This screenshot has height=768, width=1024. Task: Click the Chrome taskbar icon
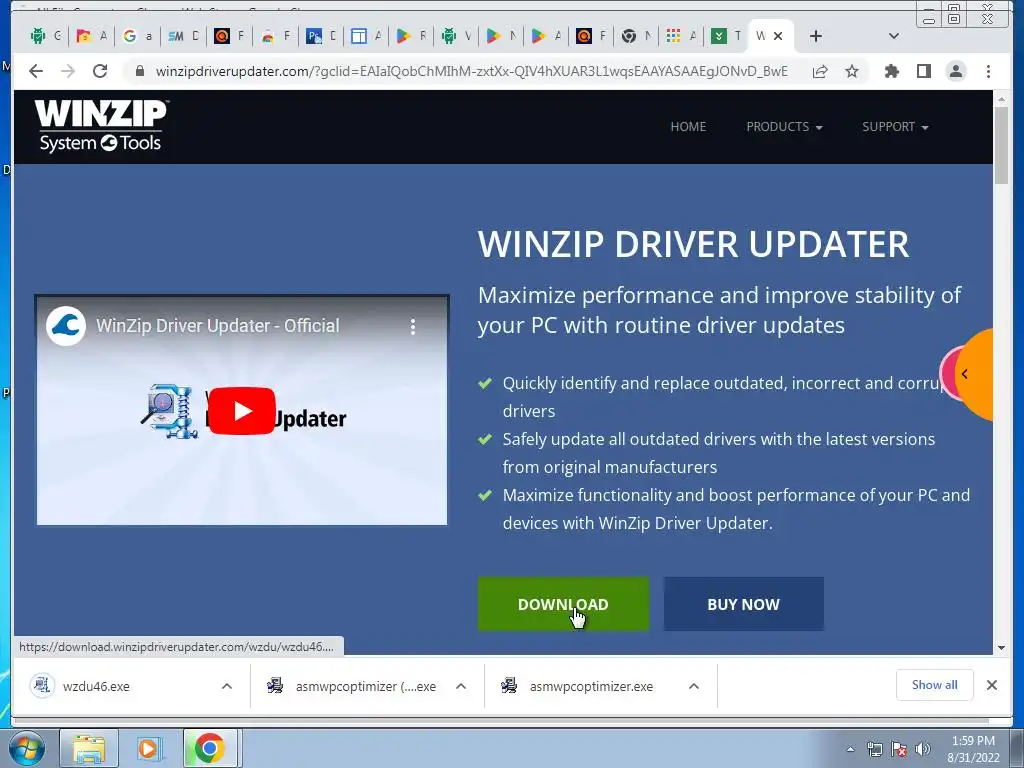tap(210, 748)
